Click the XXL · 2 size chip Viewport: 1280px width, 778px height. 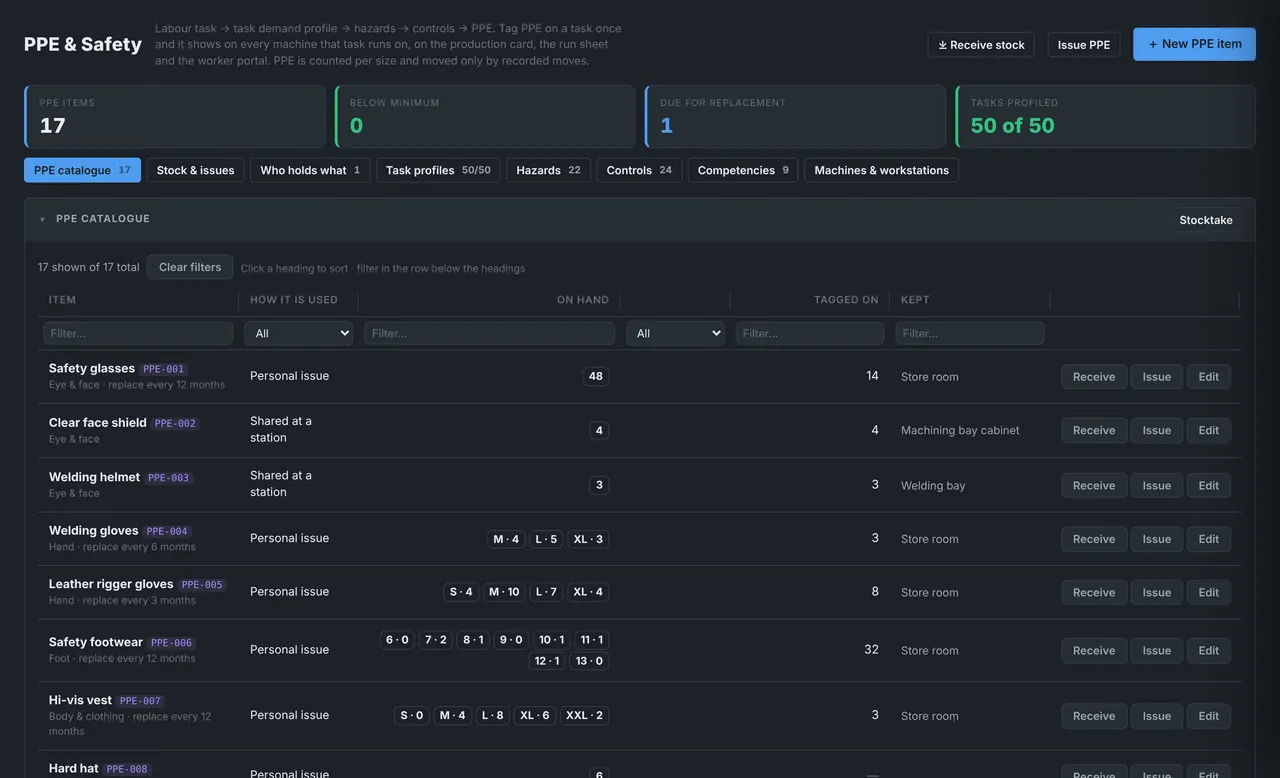click(585, 715)
